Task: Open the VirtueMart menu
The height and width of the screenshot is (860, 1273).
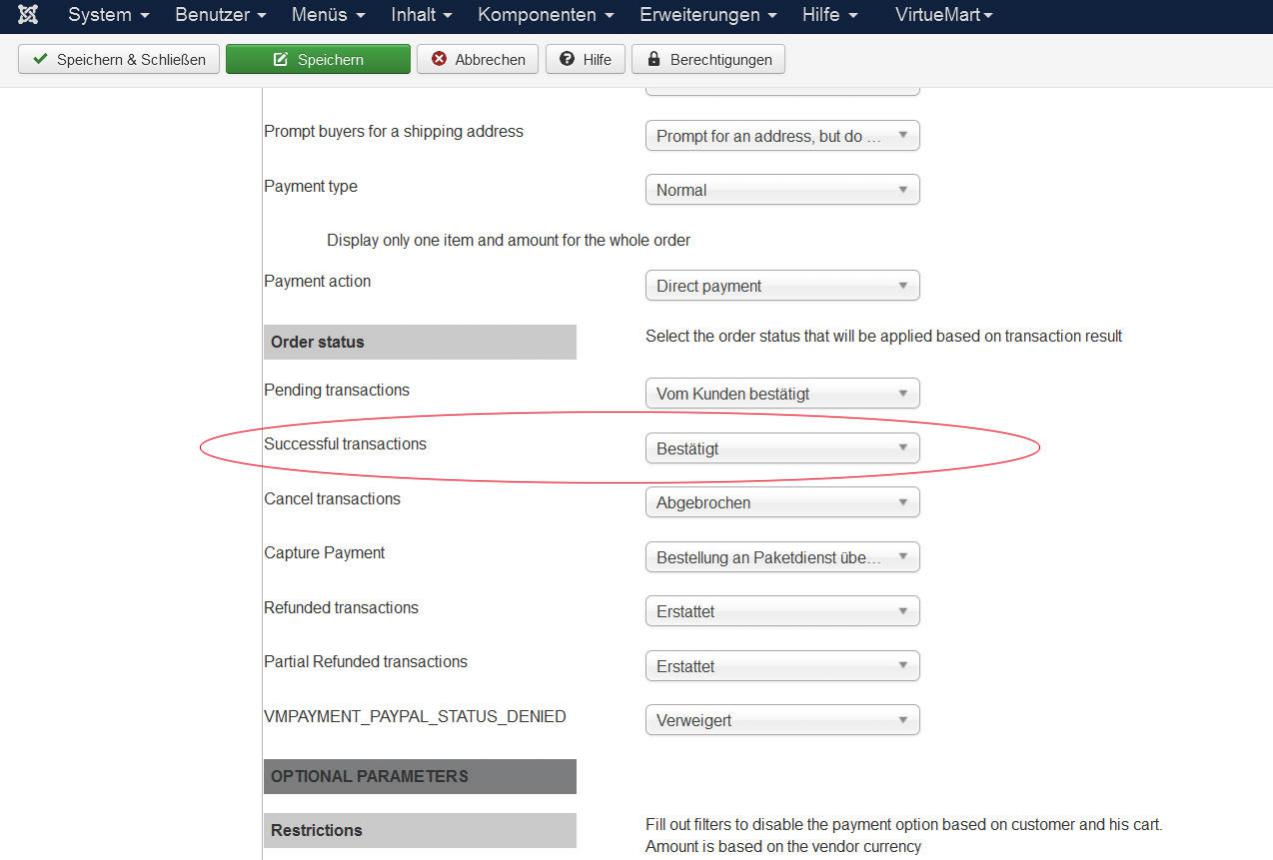Action: [944, 16]
